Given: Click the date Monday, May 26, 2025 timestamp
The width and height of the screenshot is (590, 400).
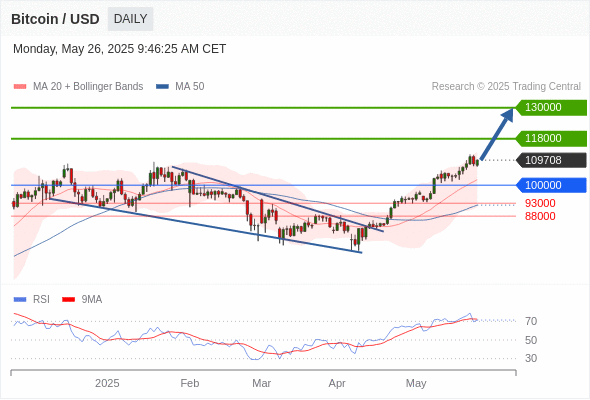Looking at the screenshot, I should click(x=120, y=49).
